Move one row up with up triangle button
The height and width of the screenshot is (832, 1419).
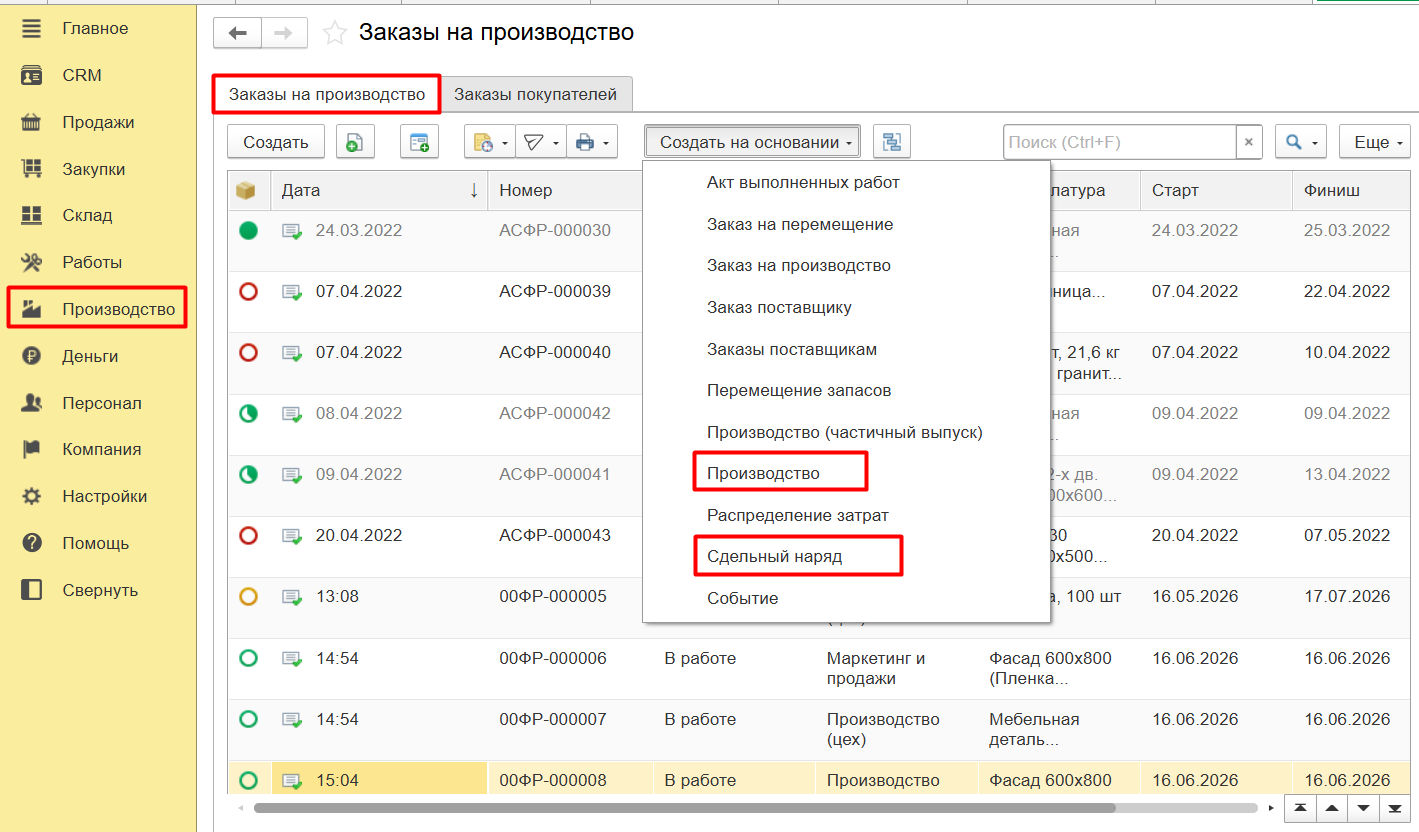(x=1331, y=807)
